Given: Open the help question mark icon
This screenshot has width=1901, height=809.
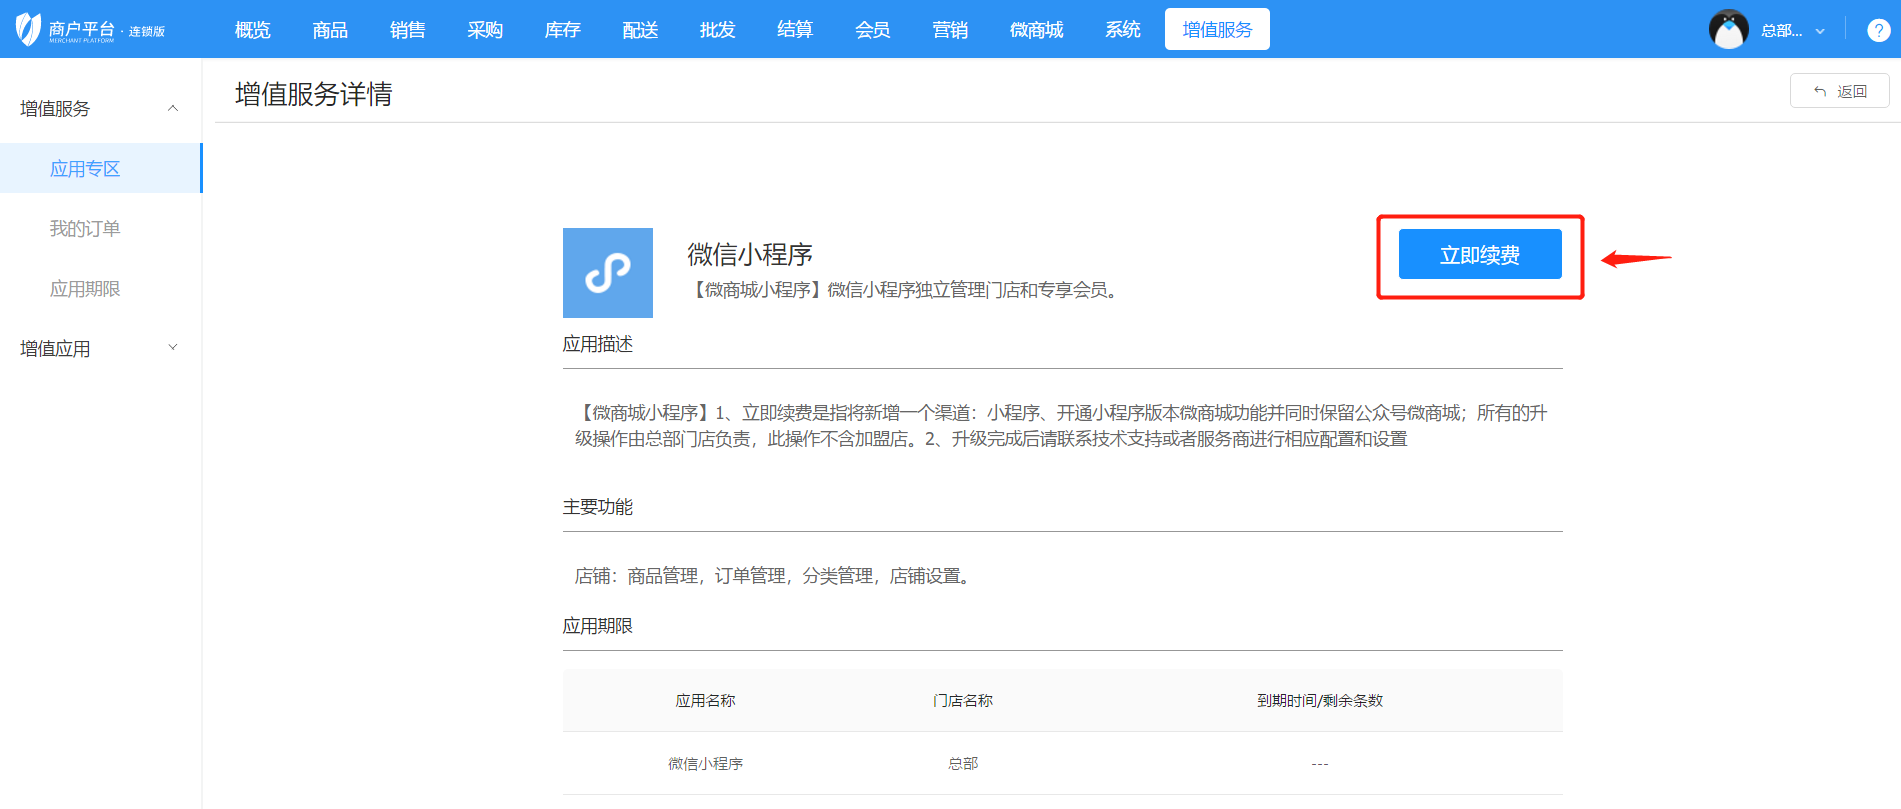Looking at the screenshot, I should tap(1878, 30).
